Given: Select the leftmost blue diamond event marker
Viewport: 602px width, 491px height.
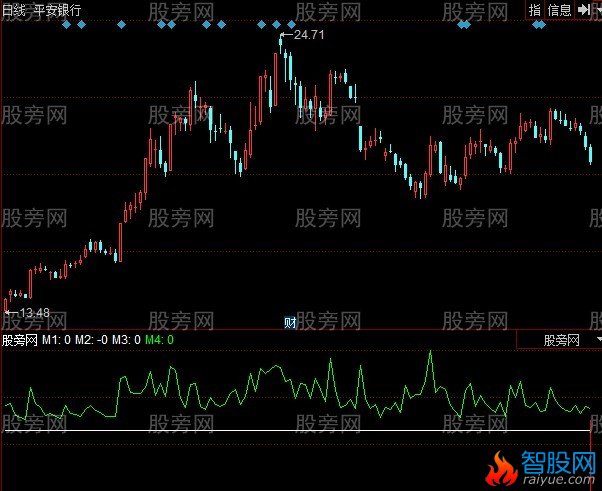Looking at the screenshot, I should 67,25.
